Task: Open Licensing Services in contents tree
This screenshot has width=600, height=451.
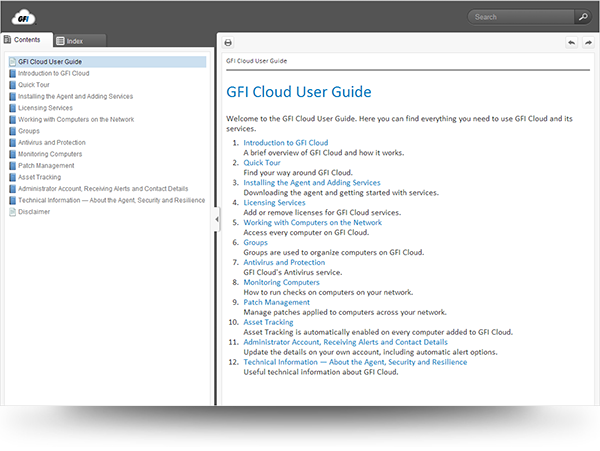Action: pos(45,108)
